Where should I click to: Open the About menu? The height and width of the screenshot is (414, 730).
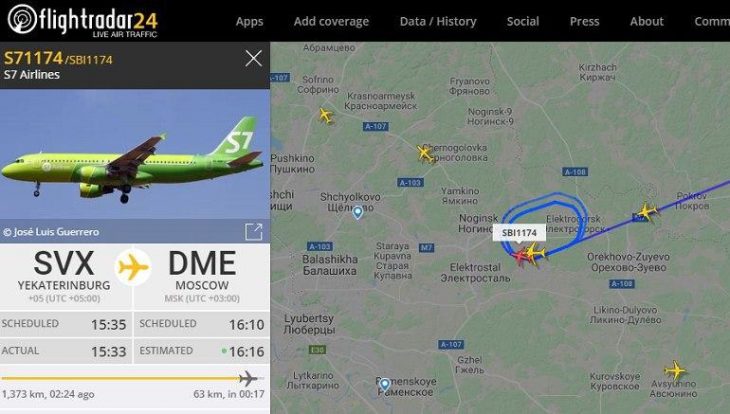tap(647, 21)
